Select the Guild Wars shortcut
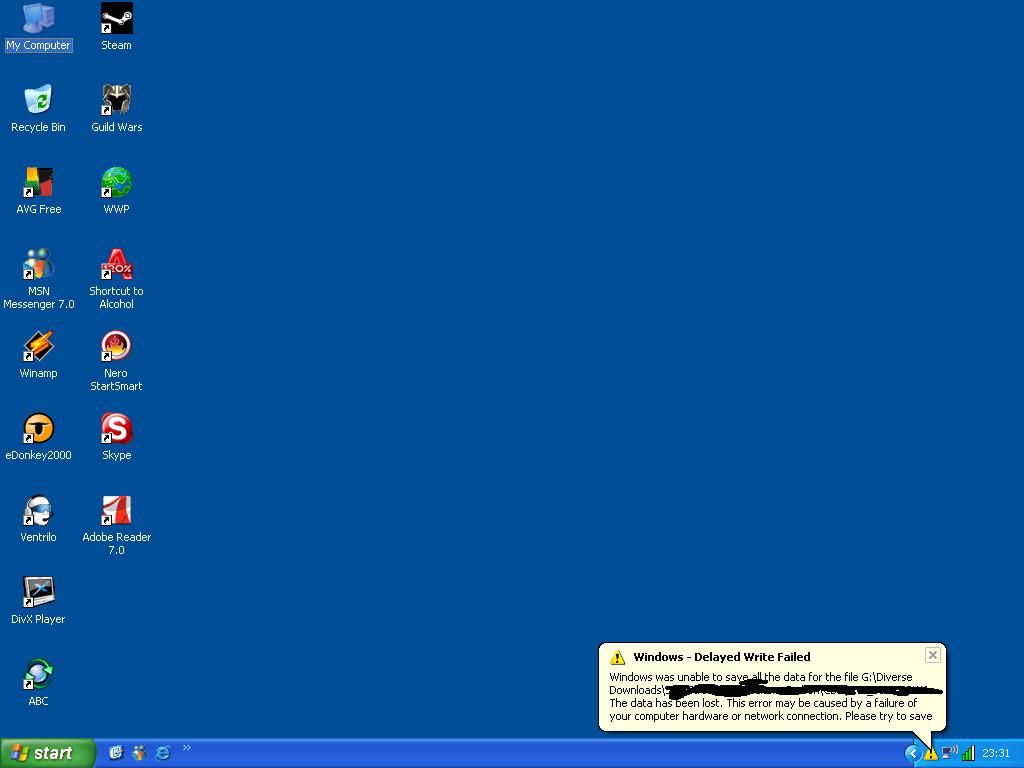The image size is (1024, 768). click(116, 108)
